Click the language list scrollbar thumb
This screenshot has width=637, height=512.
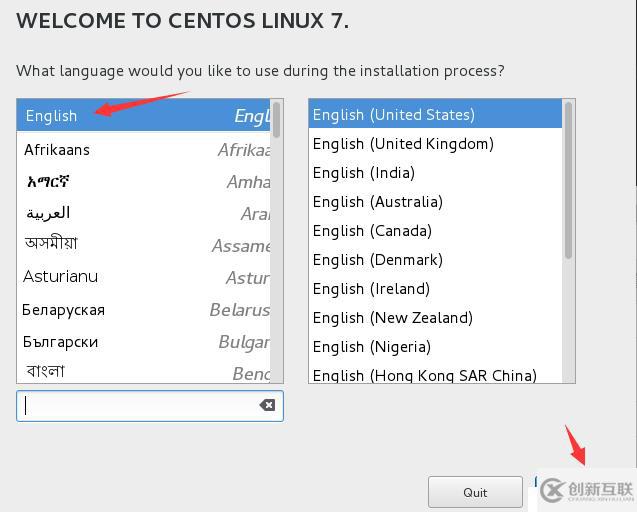(277, 120)
